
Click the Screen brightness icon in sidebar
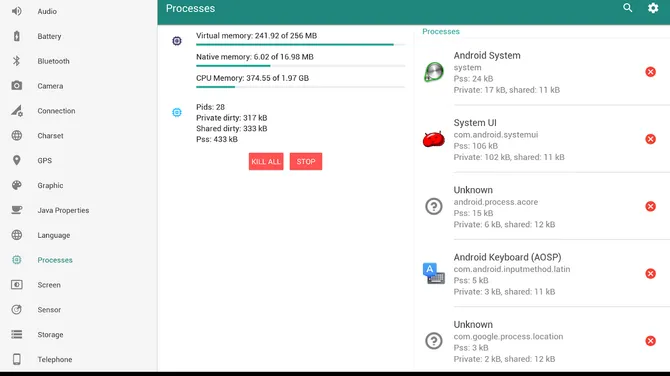click(17, 285)
